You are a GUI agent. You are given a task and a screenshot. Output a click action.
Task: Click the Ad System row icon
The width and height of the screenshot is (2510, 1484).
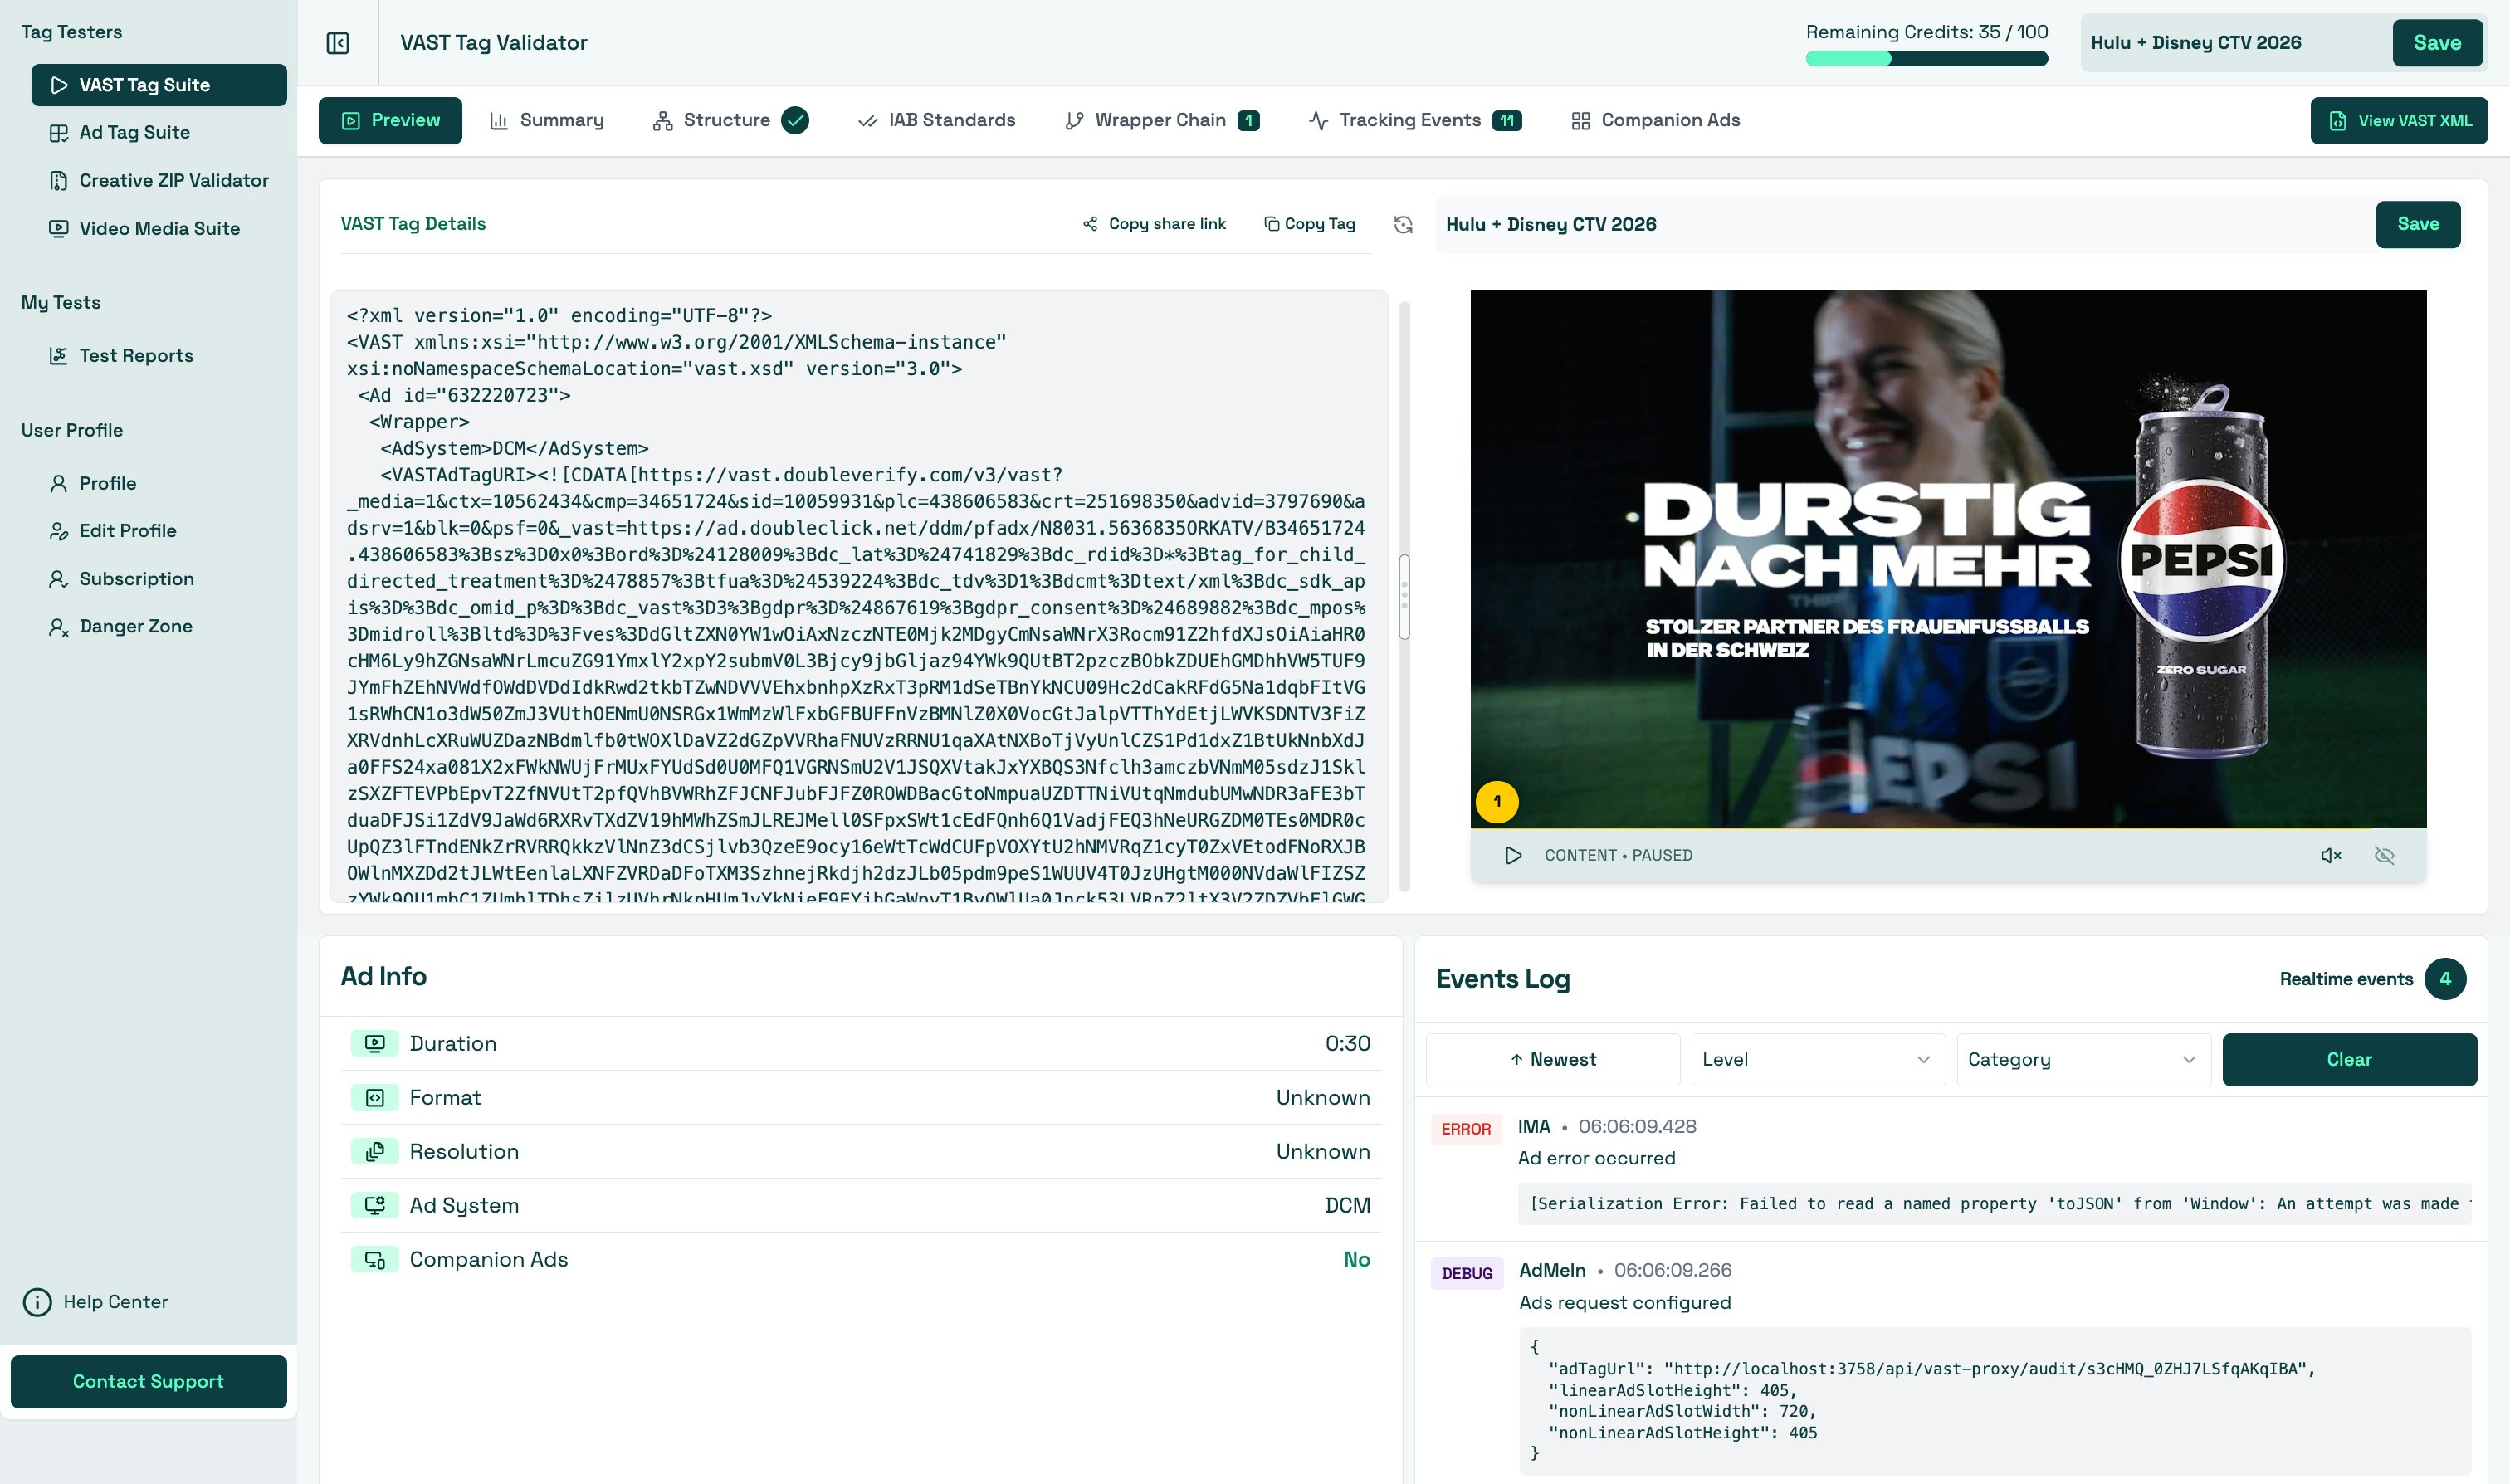[375, 1205]
